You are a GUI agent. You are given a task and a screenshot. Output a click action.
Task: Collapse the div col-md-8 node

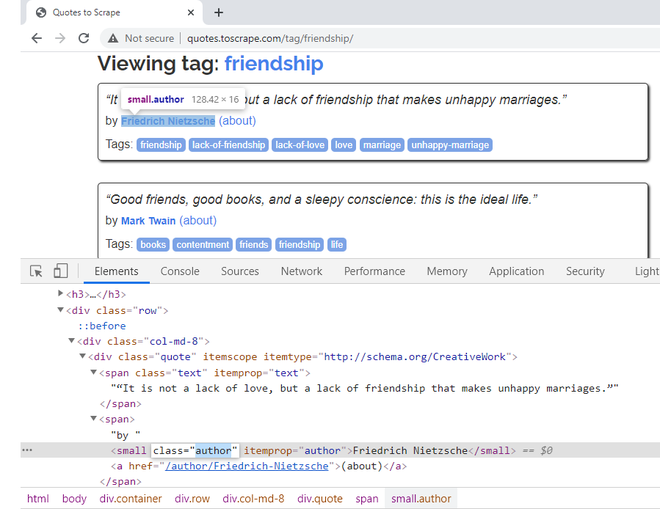pos(72,341)
